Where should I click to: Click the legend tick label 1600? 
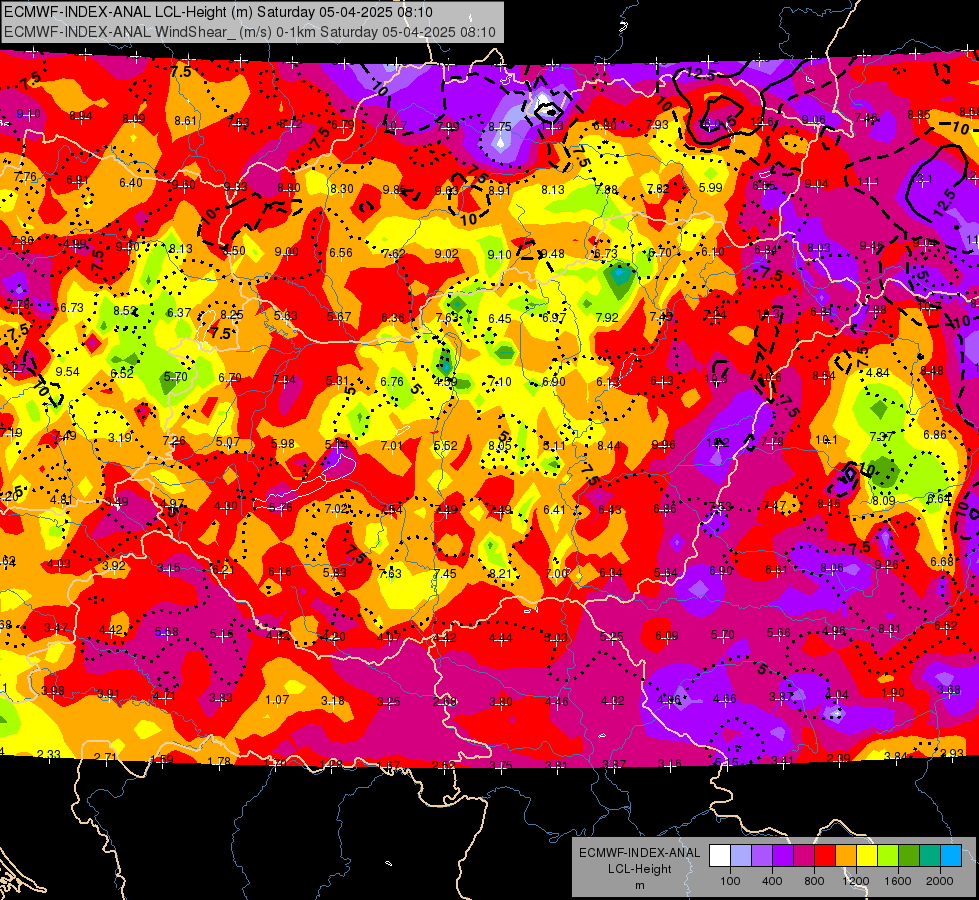898,881
